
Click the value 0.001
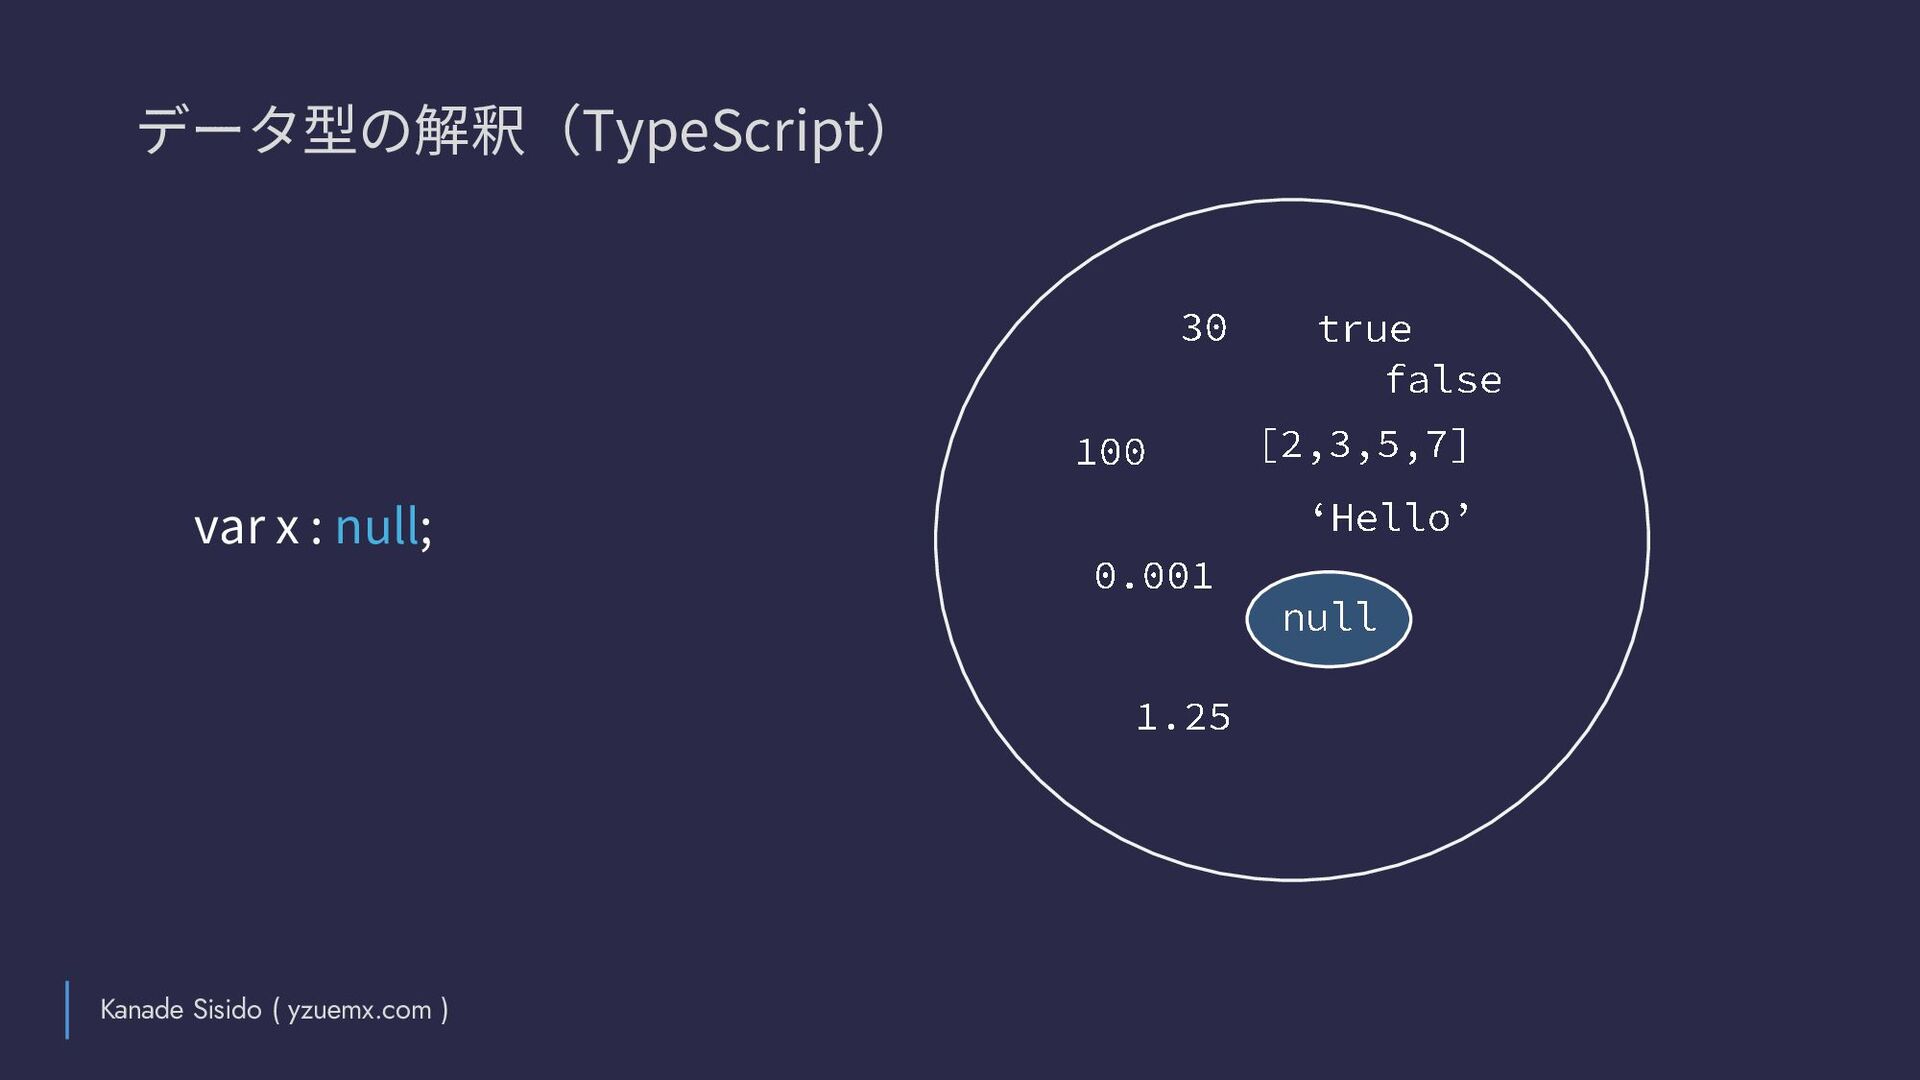point(1153,576)
